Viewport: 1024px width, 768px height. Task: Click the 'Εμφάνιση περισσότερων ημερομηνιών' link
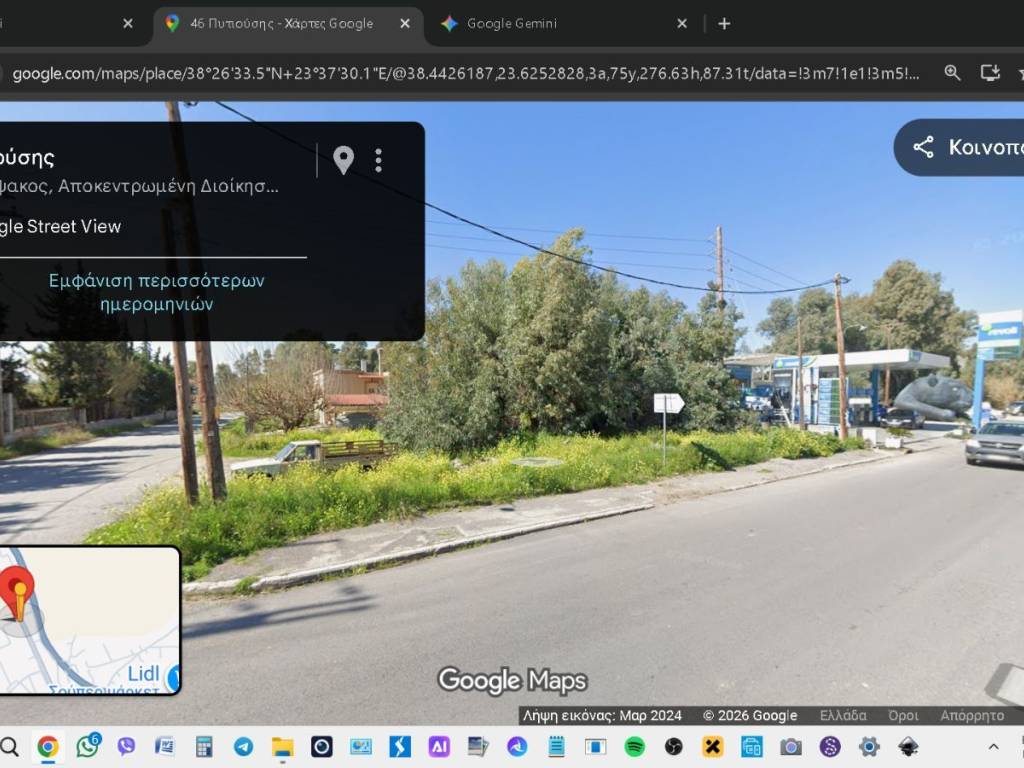[x=157, y=292]
